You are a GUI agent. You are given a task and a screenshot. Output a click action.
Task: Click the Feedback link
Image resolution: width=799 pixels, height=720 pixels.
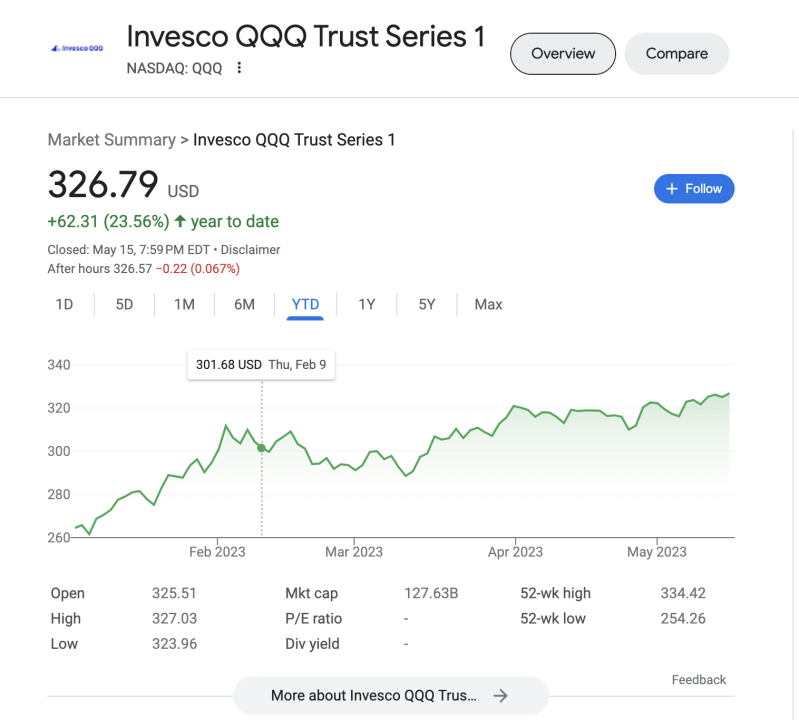(699, 680)
